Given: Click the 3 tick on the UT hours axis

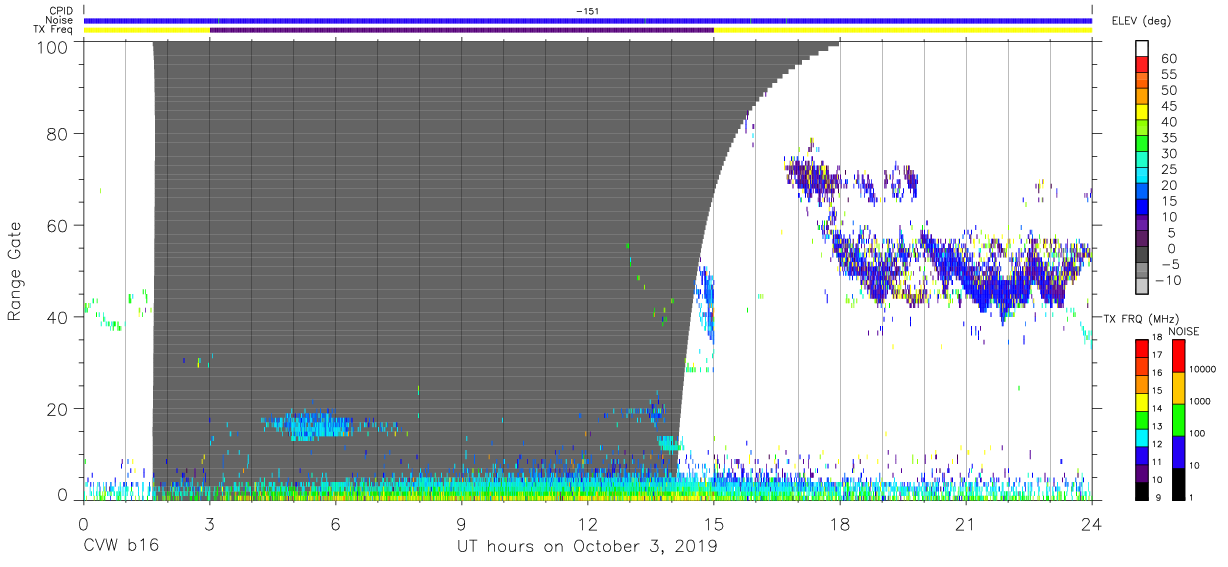Looking at the screenshot, I should [x=209, y=523].
